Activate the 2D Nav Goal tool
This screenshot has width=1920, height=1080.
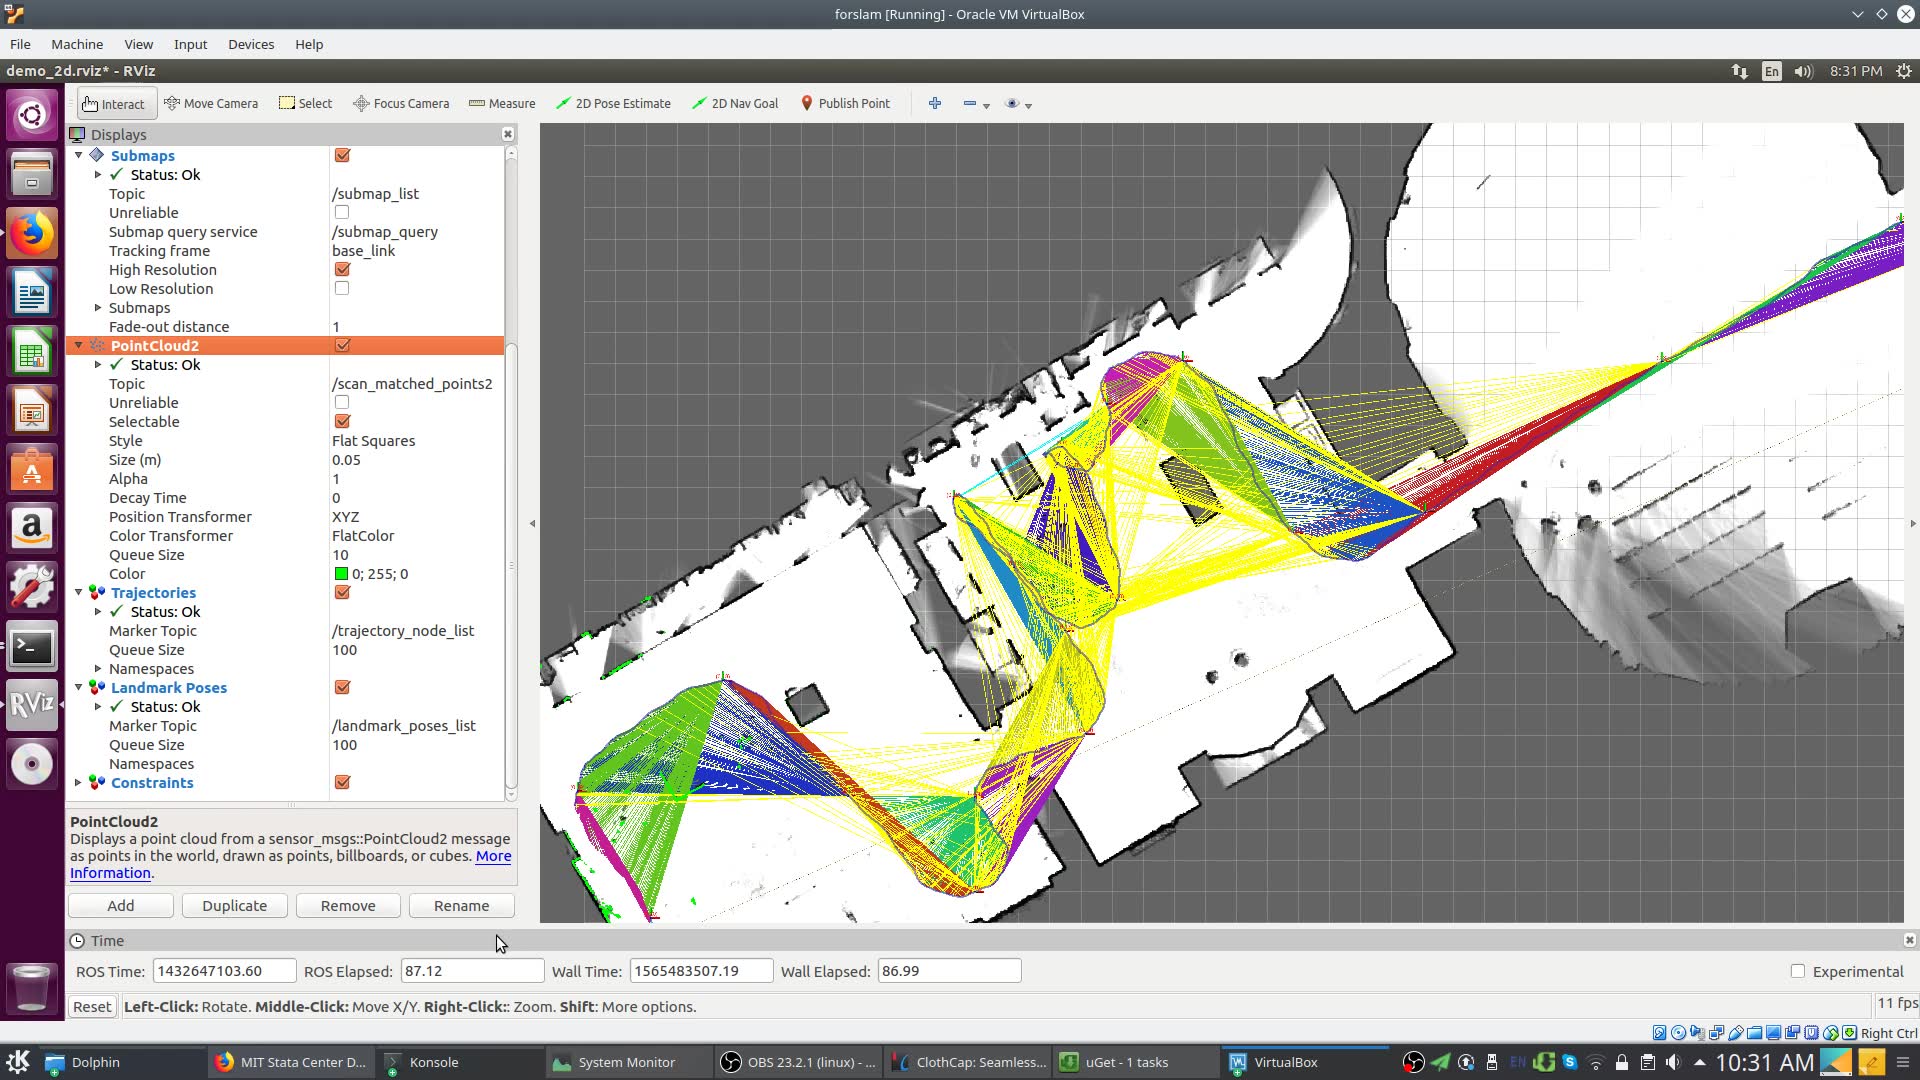pos(735,103)
